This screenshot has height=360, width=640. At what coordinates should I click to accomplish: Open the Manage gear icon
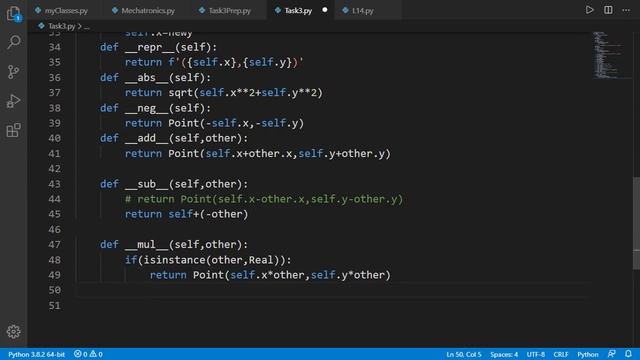13,332
